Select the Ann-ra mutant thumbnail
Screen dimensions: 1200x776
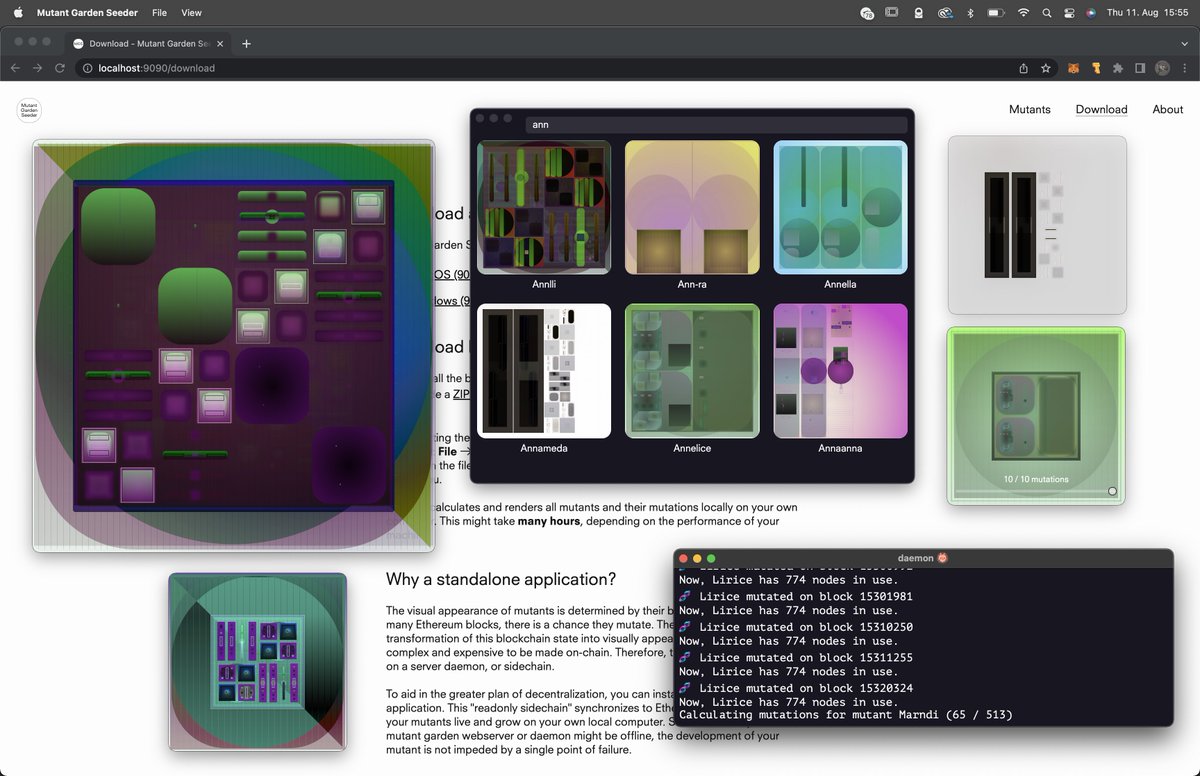click(x=692, y=207)
